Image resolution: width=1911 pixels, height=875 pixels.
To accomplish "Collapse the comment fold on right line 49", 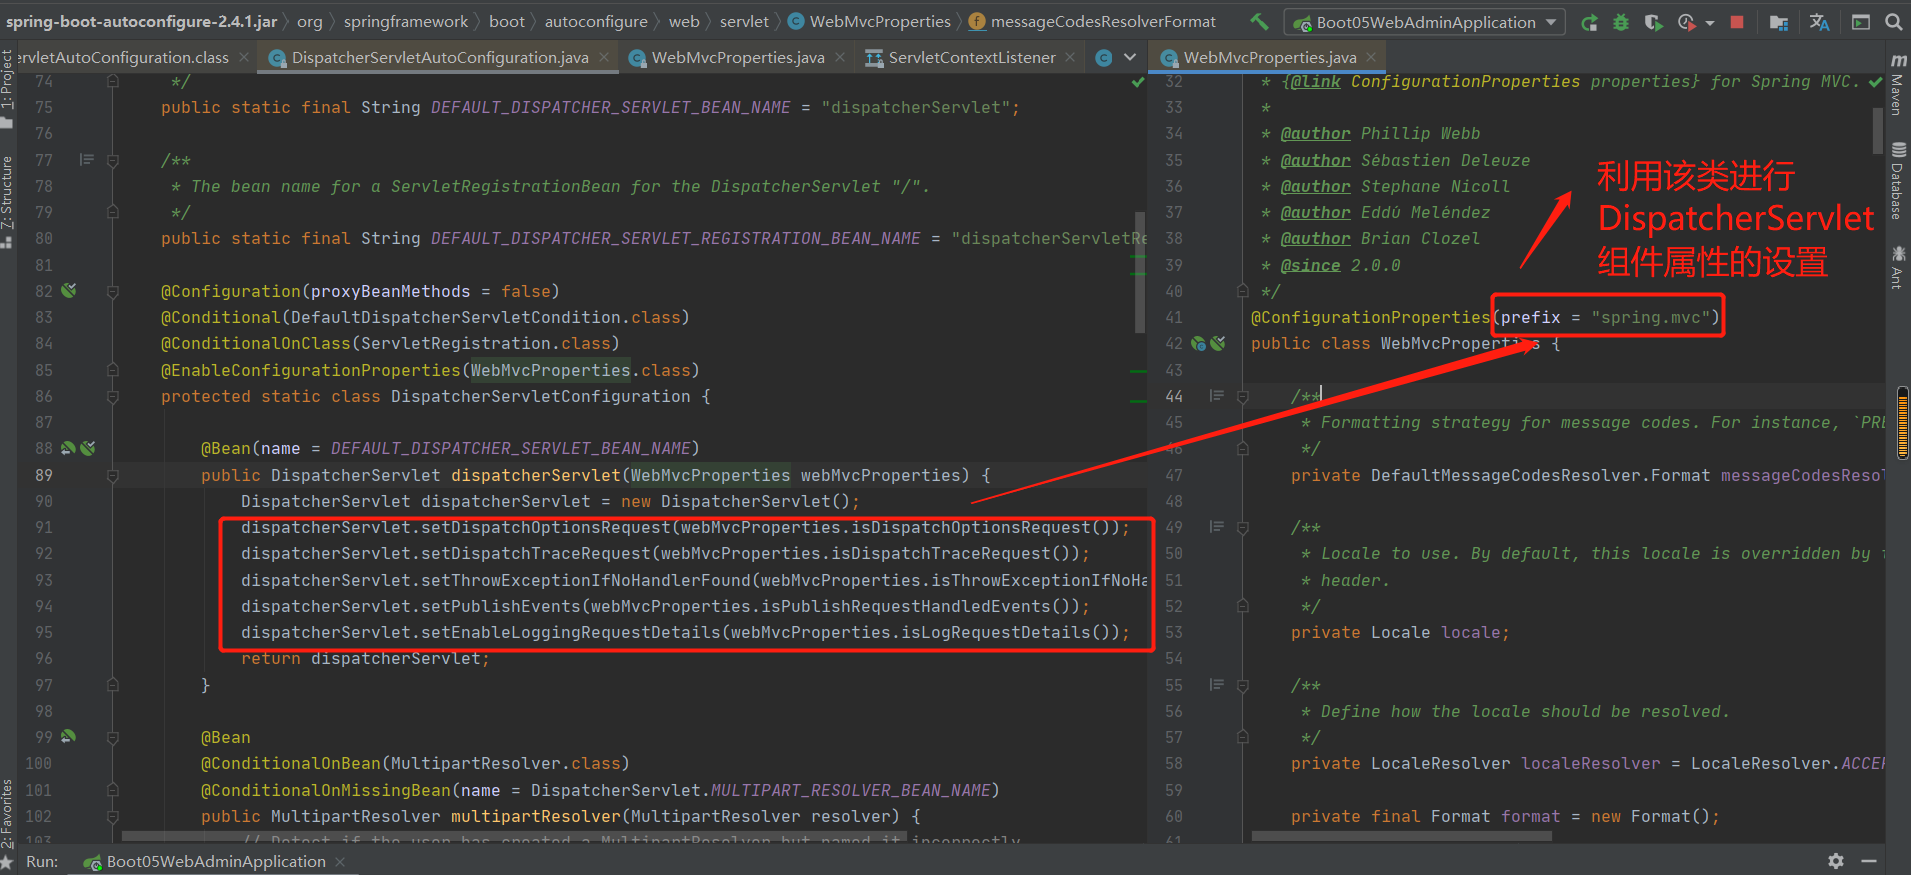I will 1243,527.
